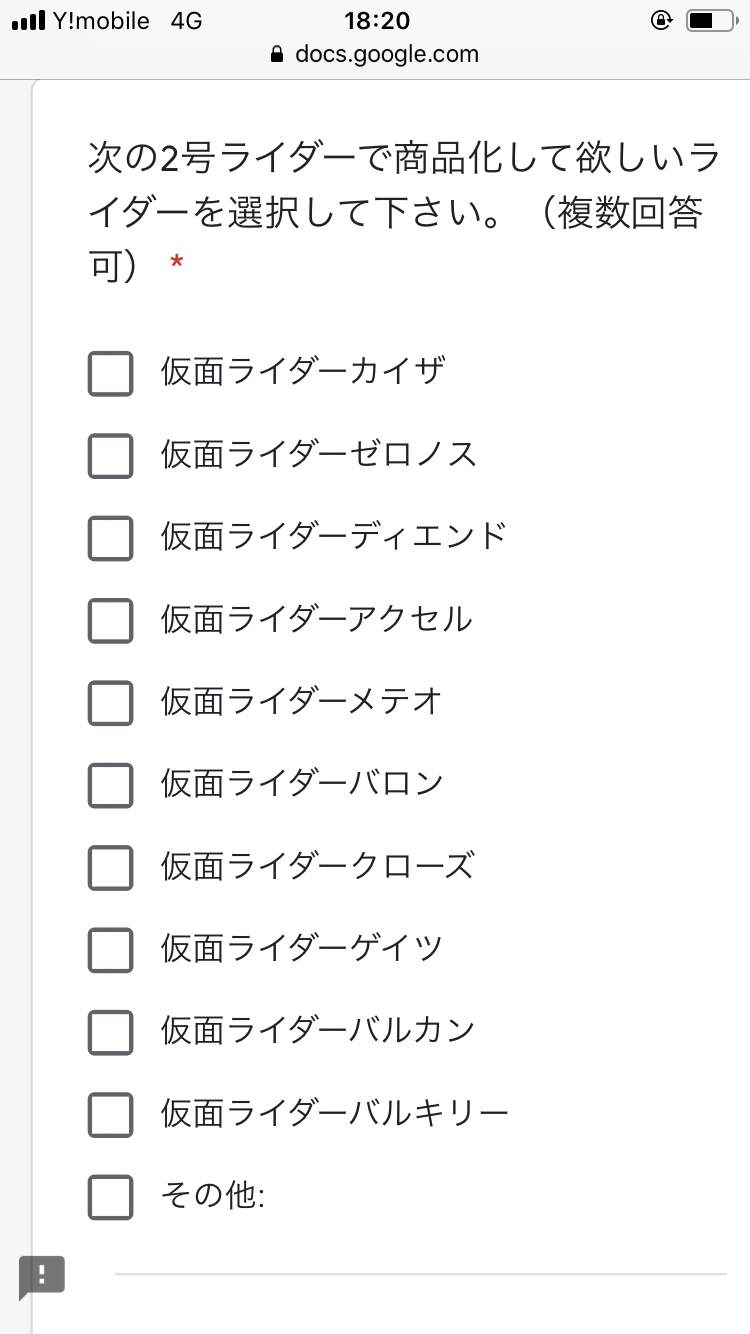Choose the 仮面ライダーバロン checkbox
The image size is (750, 1334).
tap(110, 784)
